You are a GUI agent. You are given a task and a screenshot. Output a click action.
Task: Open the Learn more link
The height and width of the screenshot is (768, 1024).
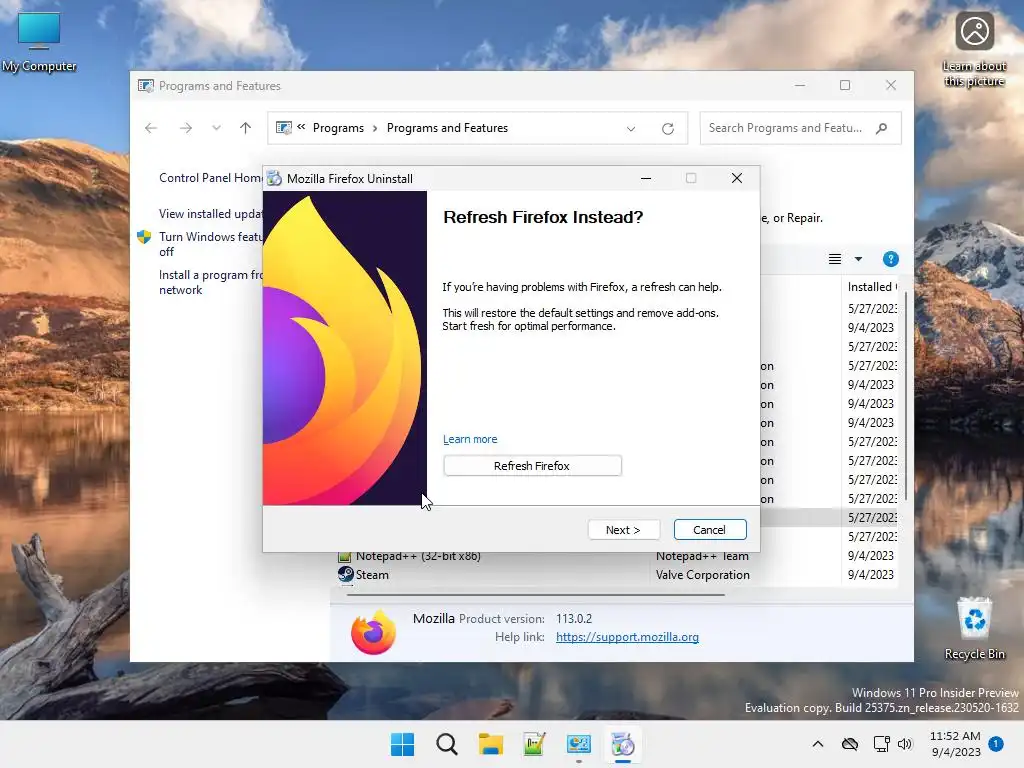[470, 439]
